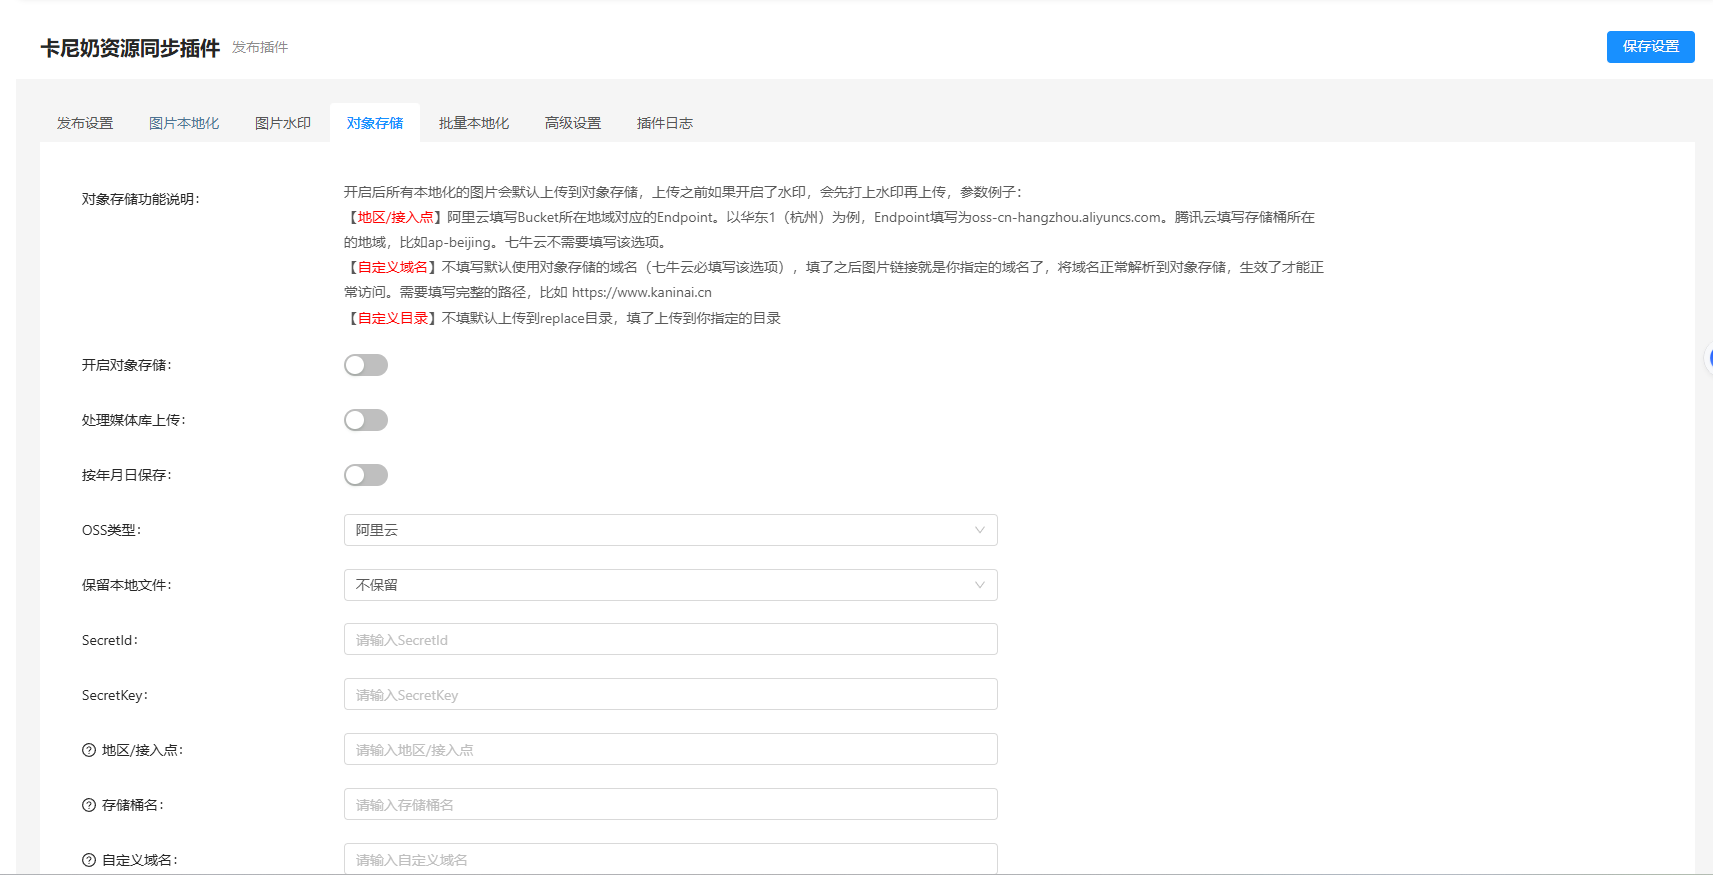The height and width of the screenshot is (875, 1713).
Task: Click into the SecretId input field
Action: [x=670, y=640]
